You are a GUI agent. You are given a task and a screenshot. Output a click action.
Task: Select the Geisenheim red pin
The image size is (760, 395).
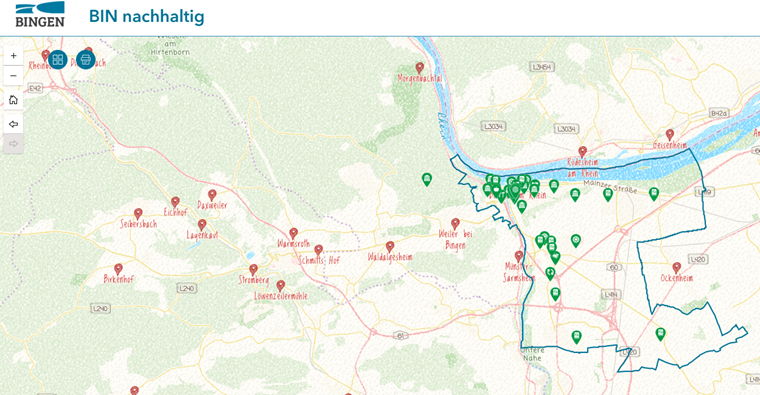(x=670, y=134)
